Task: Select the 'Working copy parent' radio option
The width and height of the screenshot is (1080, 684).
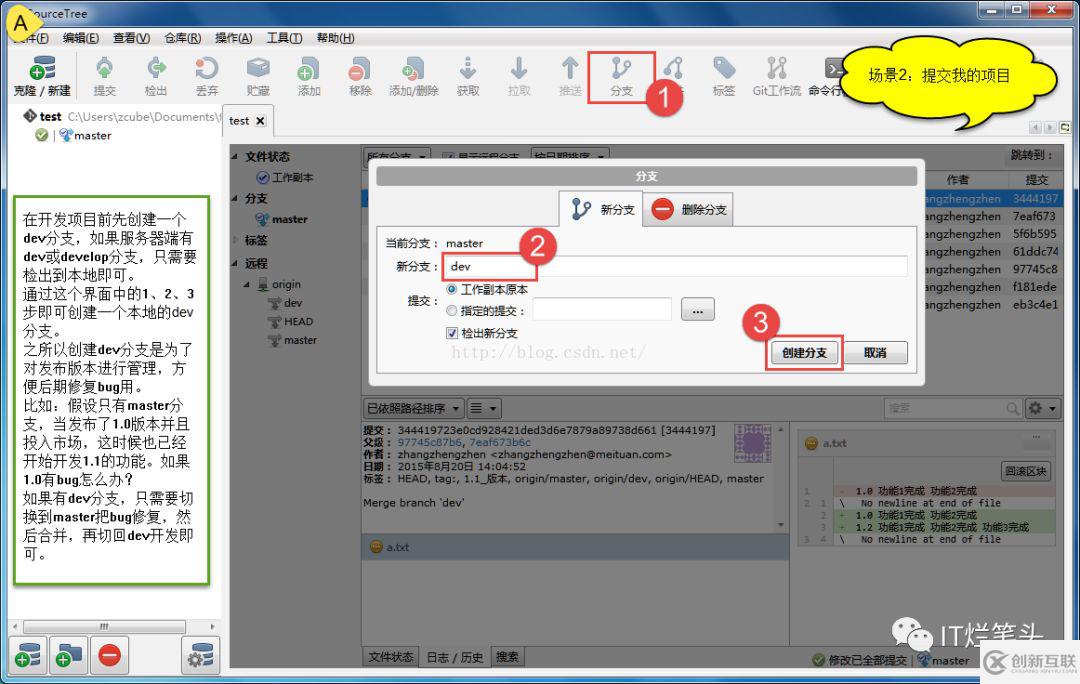Action: 452,289
